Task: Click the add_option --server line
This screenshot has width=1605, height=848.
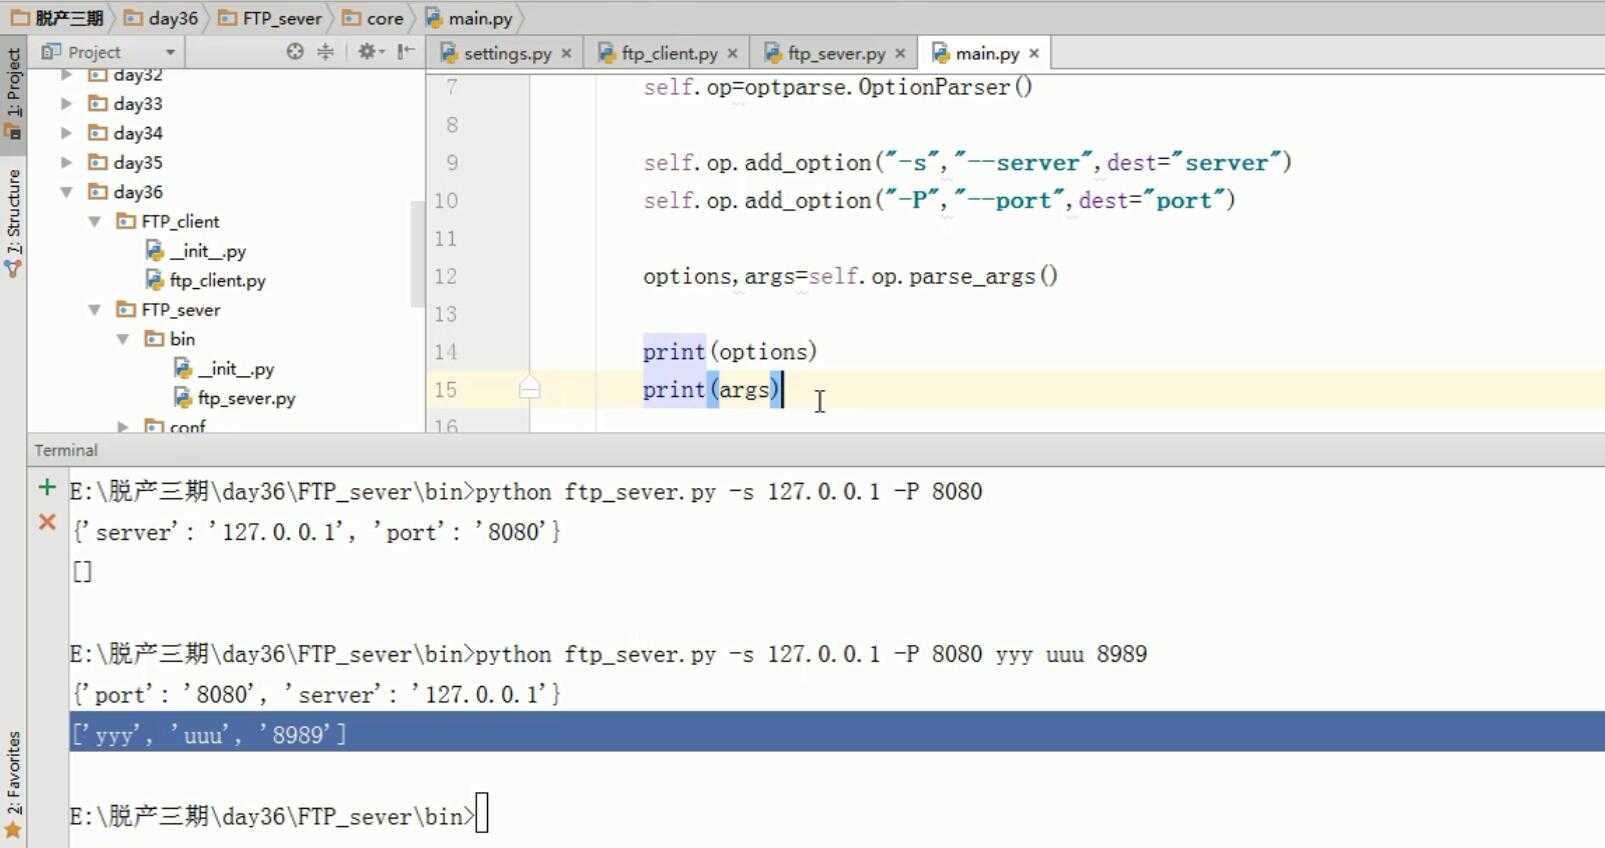Action: click(967, 162)
